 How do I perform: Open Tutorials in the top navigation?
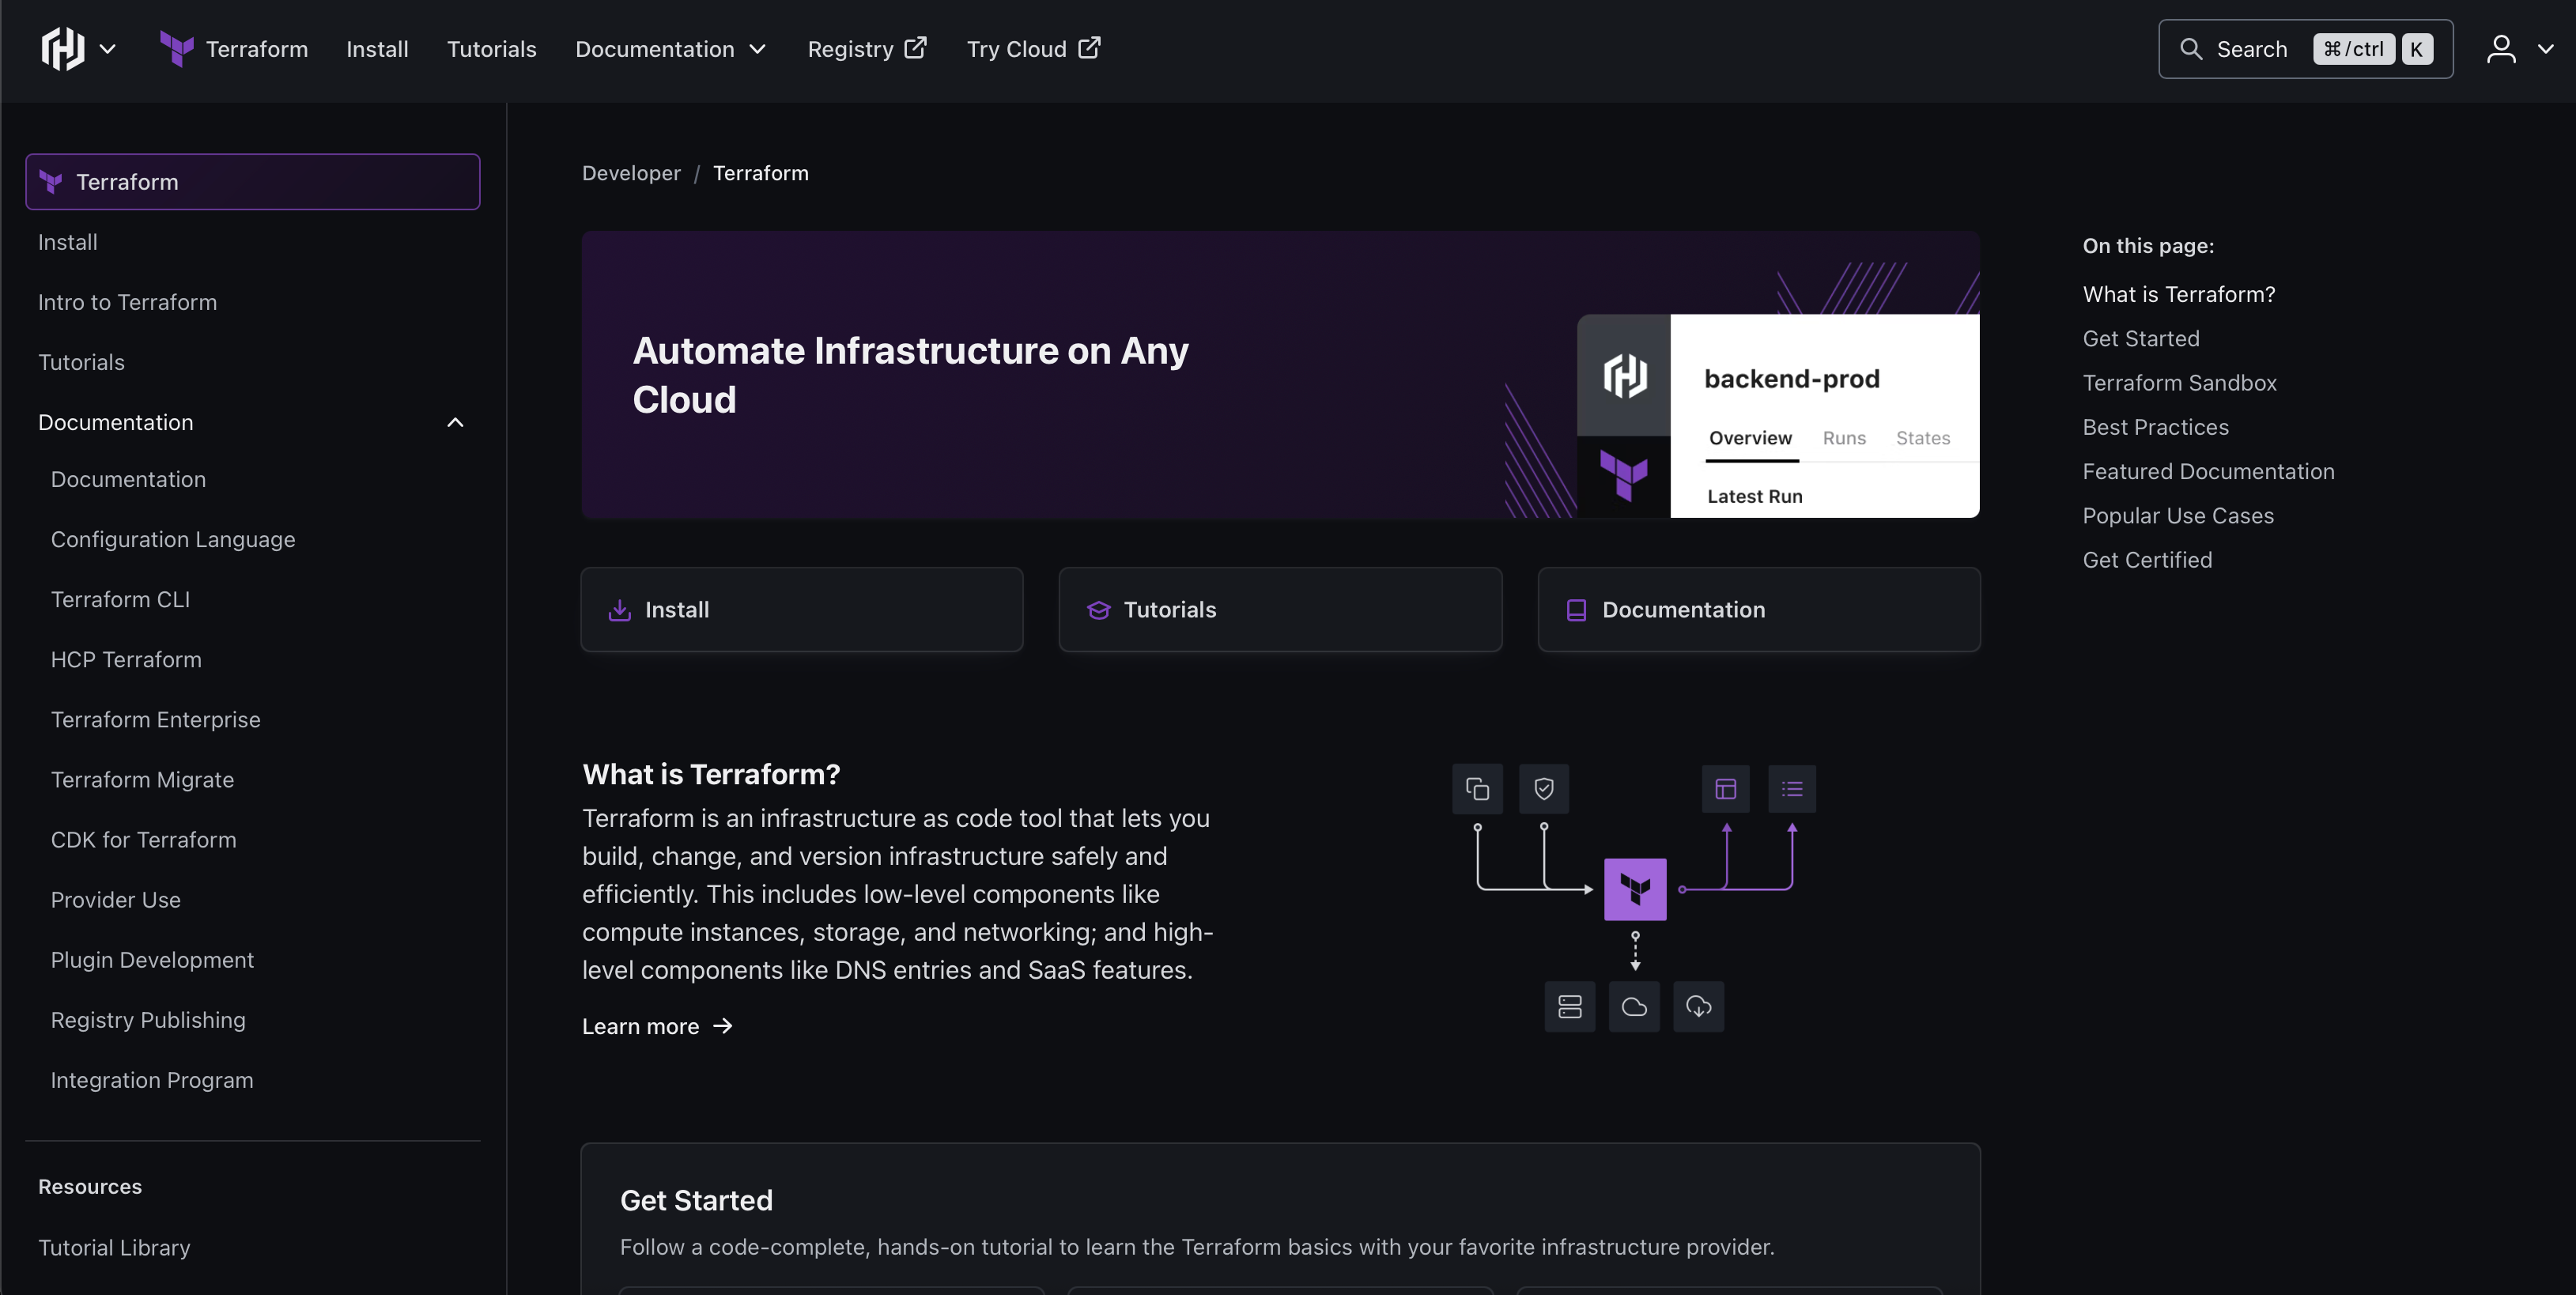[491, 49]
